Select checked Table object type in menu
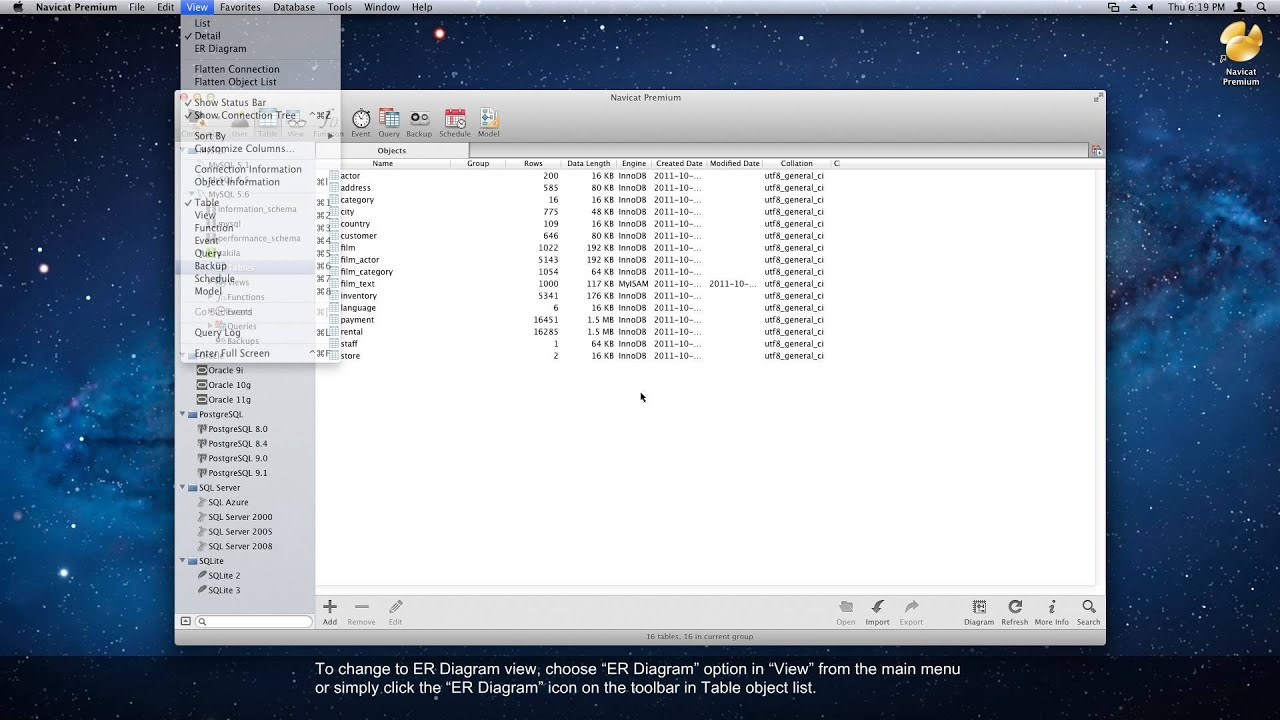Viewport: 1280px width, 720px height. coord(206,203)
